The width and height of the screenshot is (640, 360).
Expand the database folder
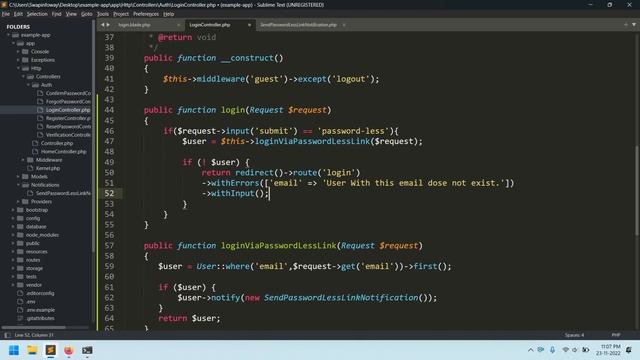pyautogui.click(x=13, y=227)
